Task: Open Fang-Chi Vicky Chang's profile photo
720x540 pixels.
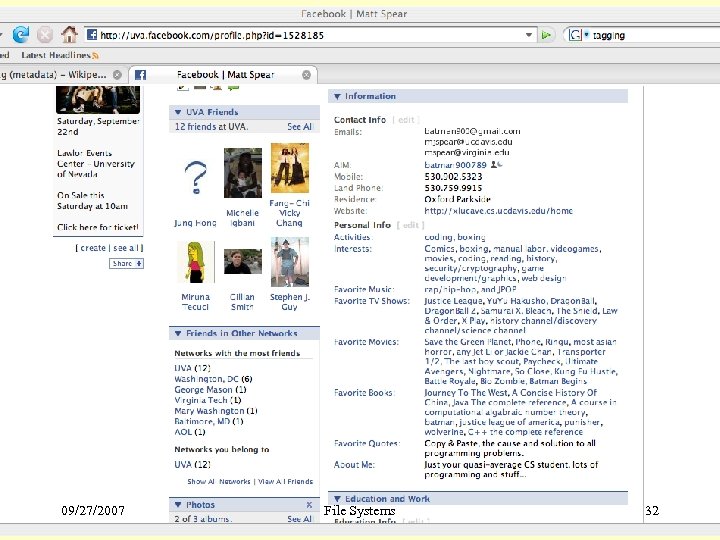Action: tap(290, 168)
